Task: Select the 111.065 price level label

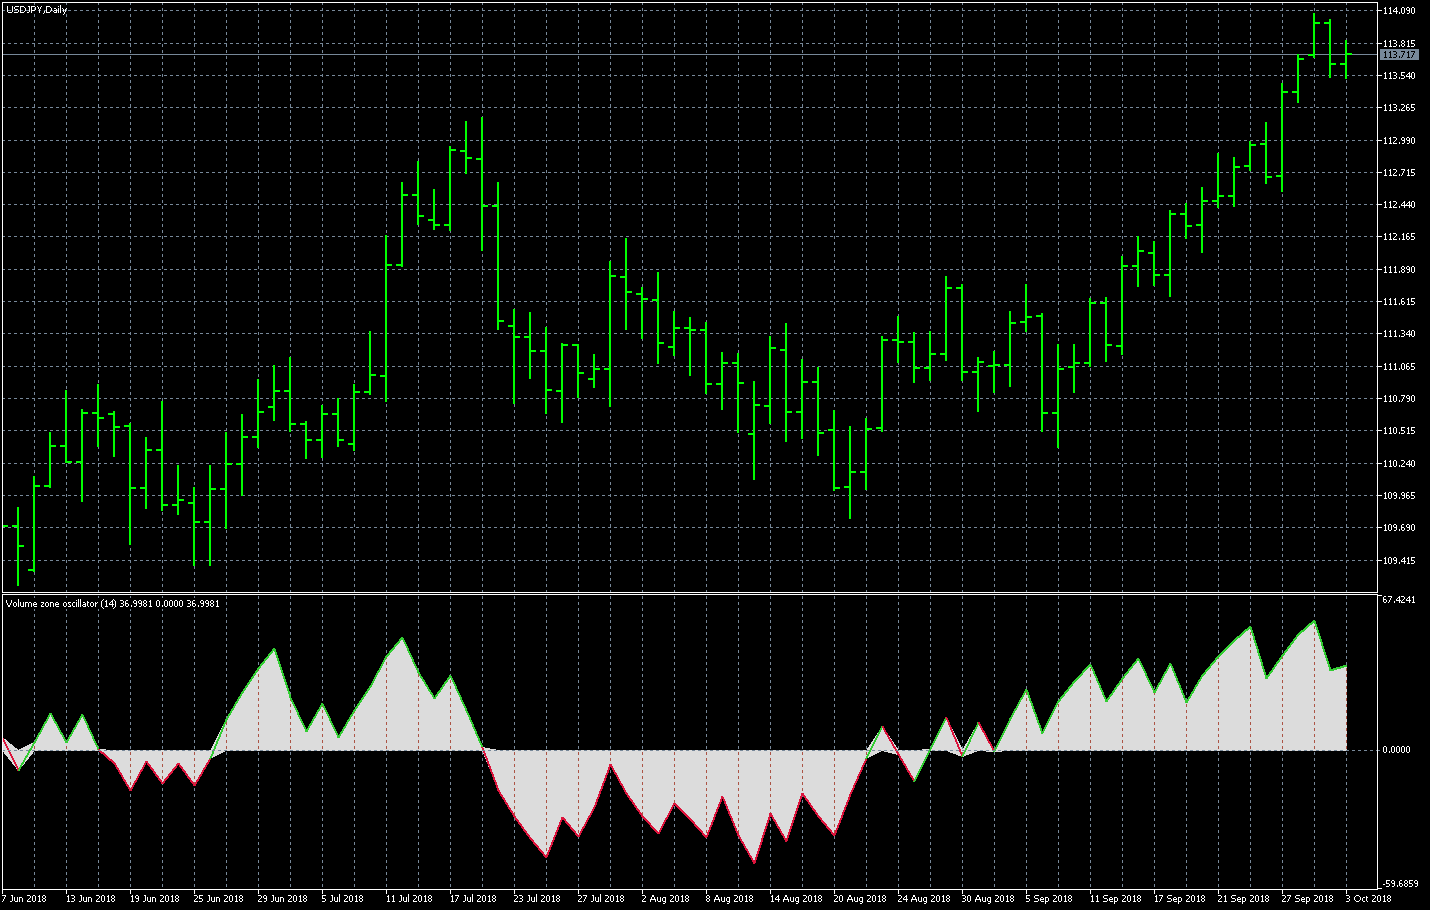Action: click(1399, 367)
